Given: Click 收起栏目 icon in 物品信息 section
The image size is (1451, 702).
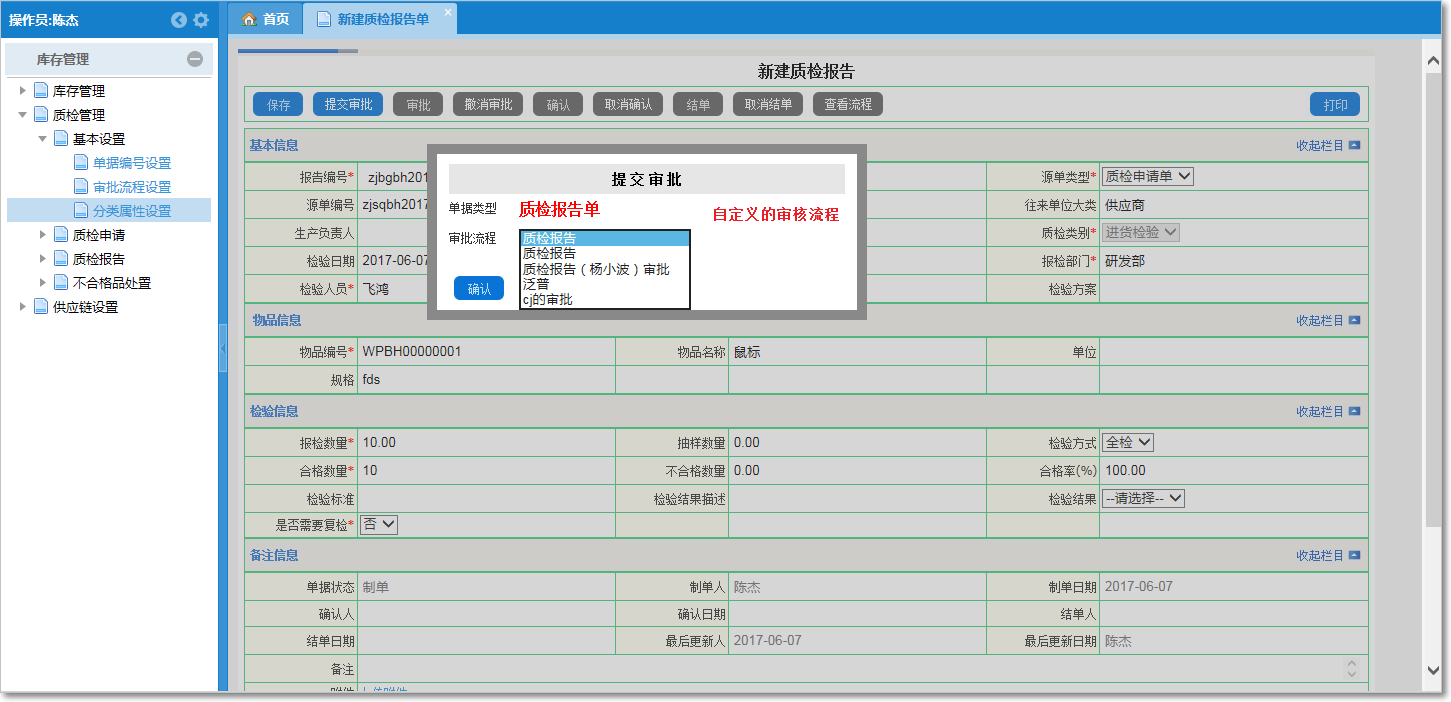Looking at the screenshot, I should 1354,321.
